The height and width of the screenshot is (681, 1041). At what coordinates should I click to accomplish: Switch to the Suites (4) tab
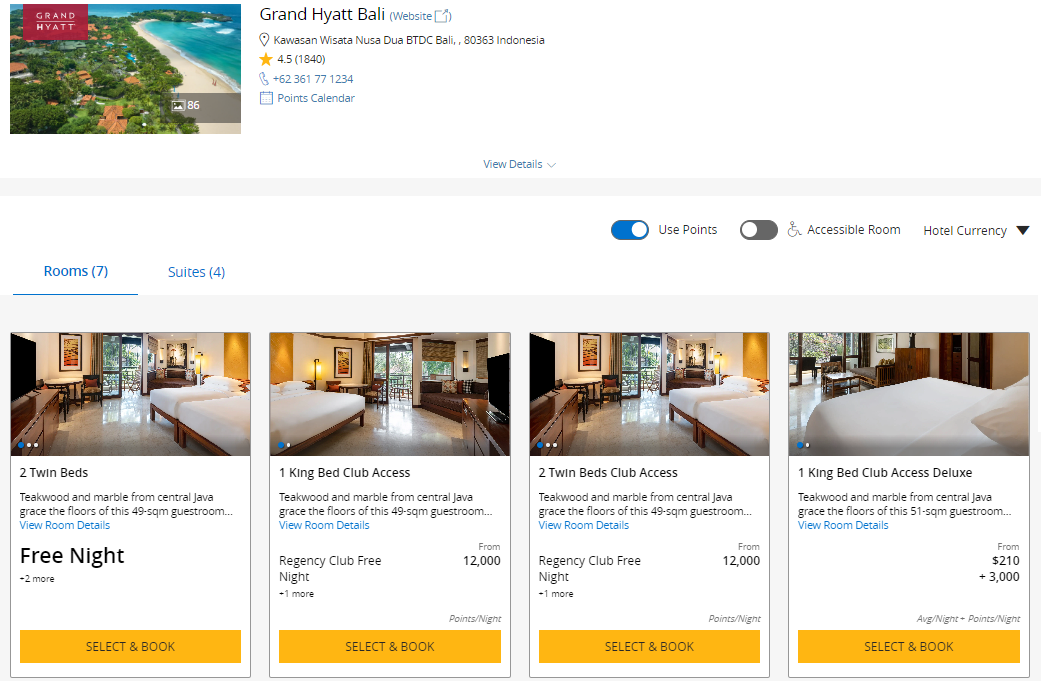click(x=196, y=271)
